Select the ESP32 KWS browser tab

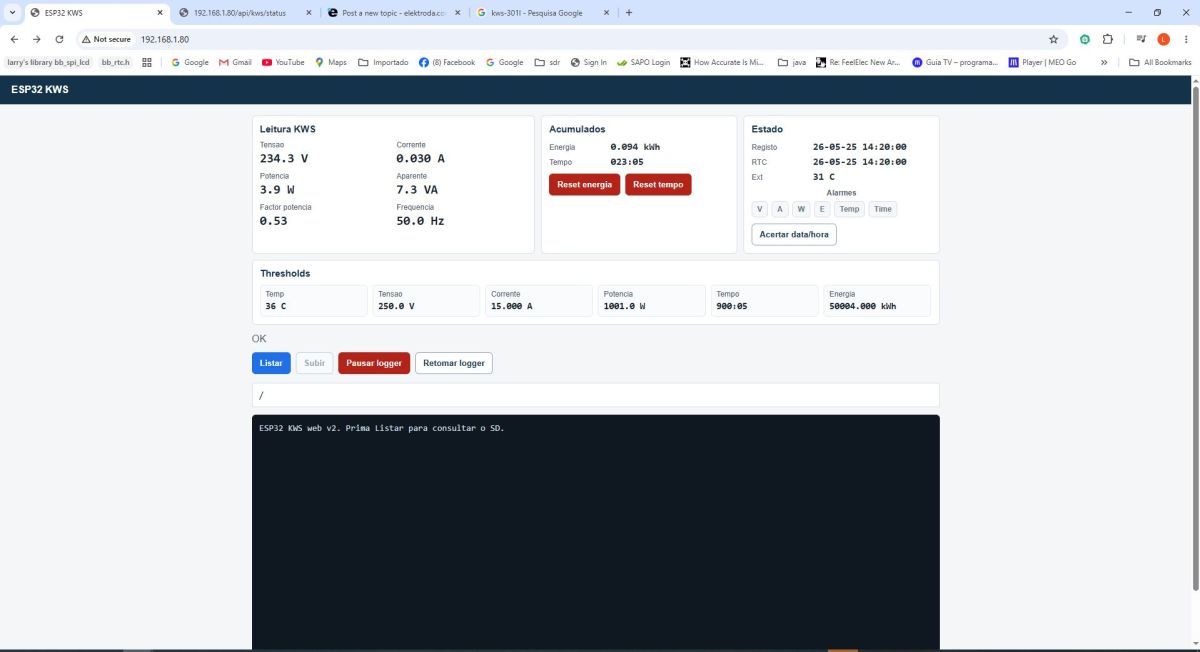96,13
